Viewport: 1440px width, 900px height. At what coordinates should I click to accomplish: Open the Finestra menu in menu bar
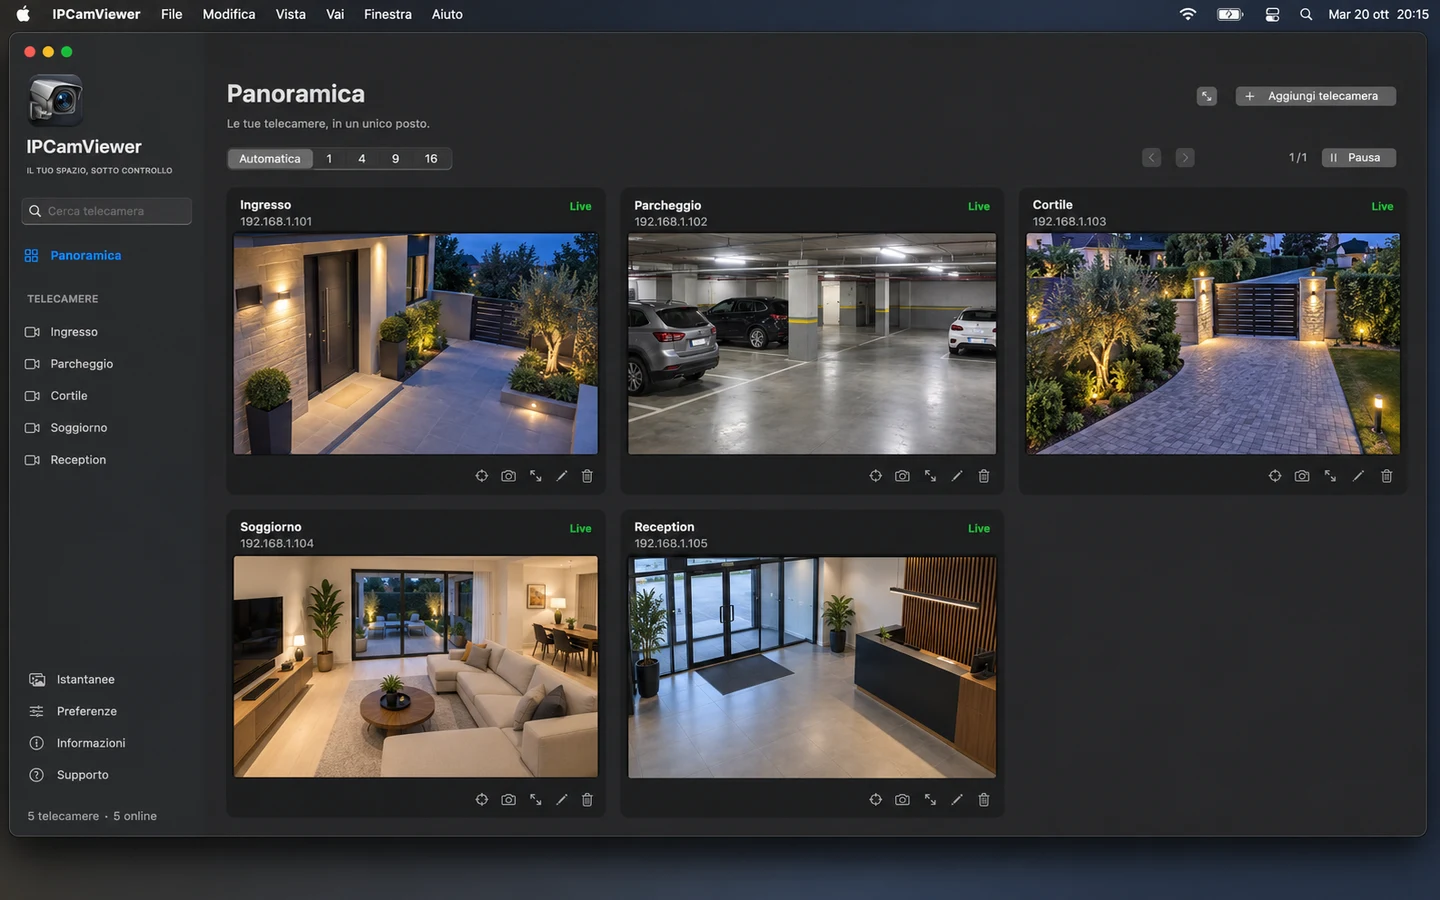[388, 14]
